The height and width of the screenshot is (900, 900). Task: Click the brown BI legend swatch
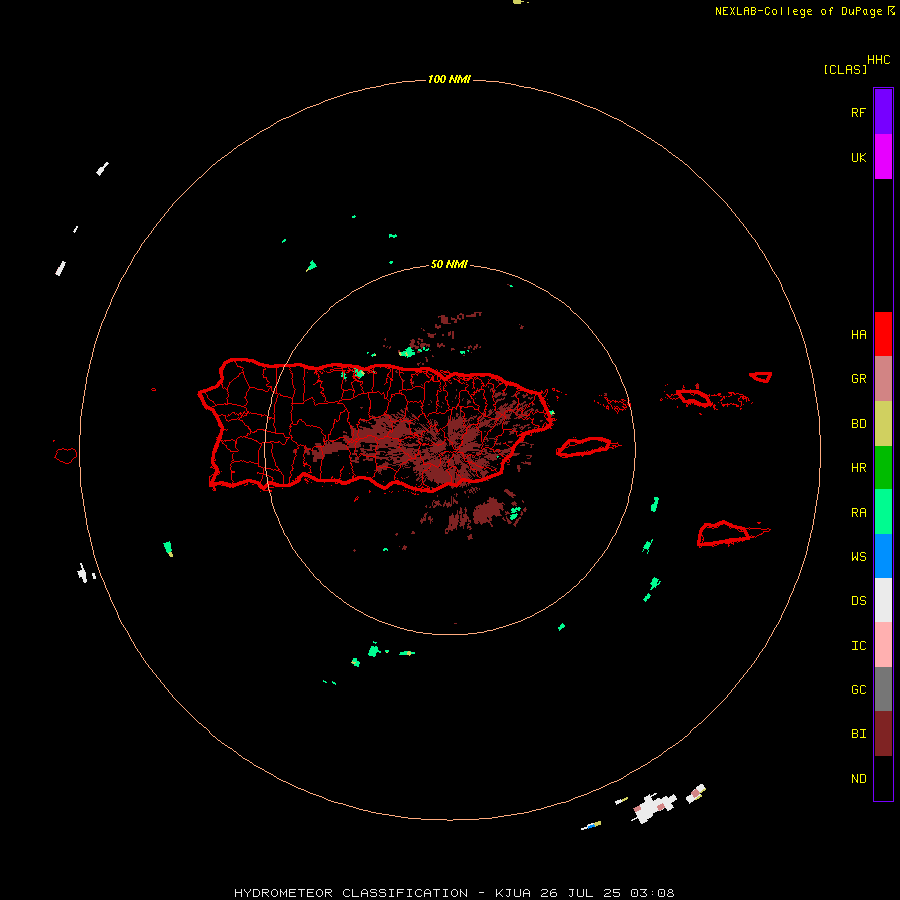point(883,734)
